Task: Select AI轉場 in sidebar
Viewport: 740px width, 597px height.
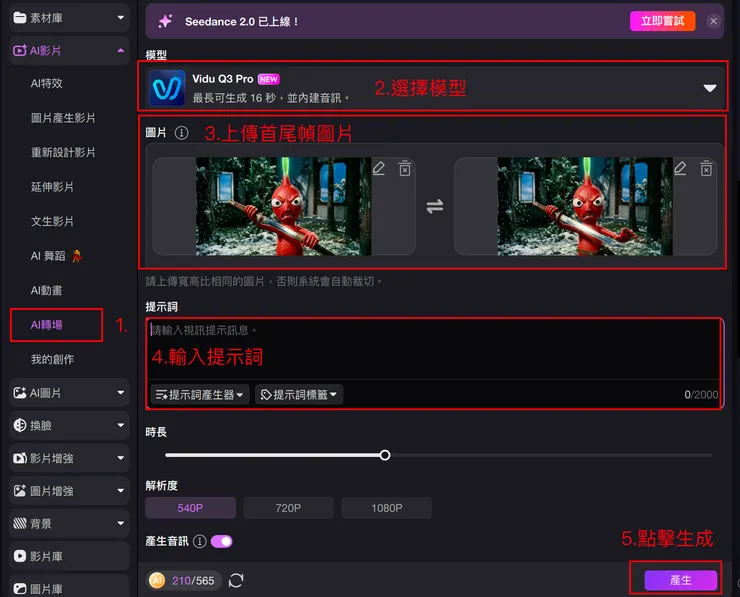Action: point(47,325)
